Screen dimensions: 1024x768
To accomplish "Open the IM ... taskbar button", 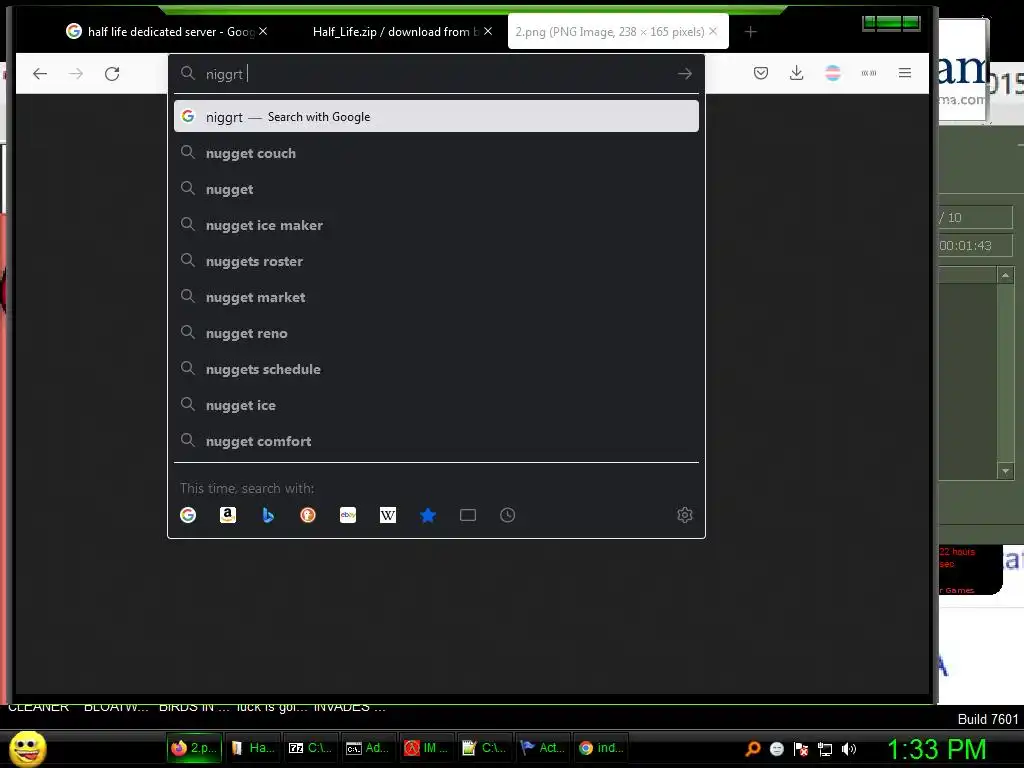I will pos(426,748).
